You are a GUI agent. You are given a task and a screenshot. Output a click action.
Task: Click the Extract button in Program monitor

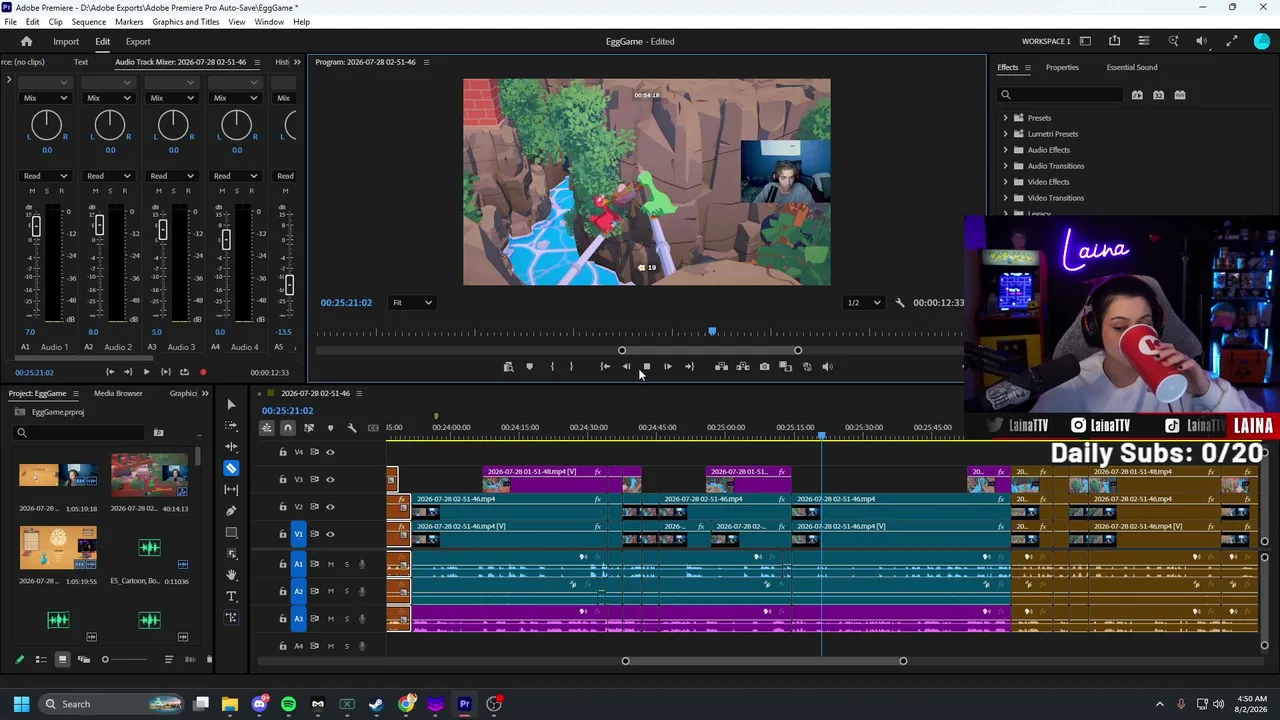(742, 367)
